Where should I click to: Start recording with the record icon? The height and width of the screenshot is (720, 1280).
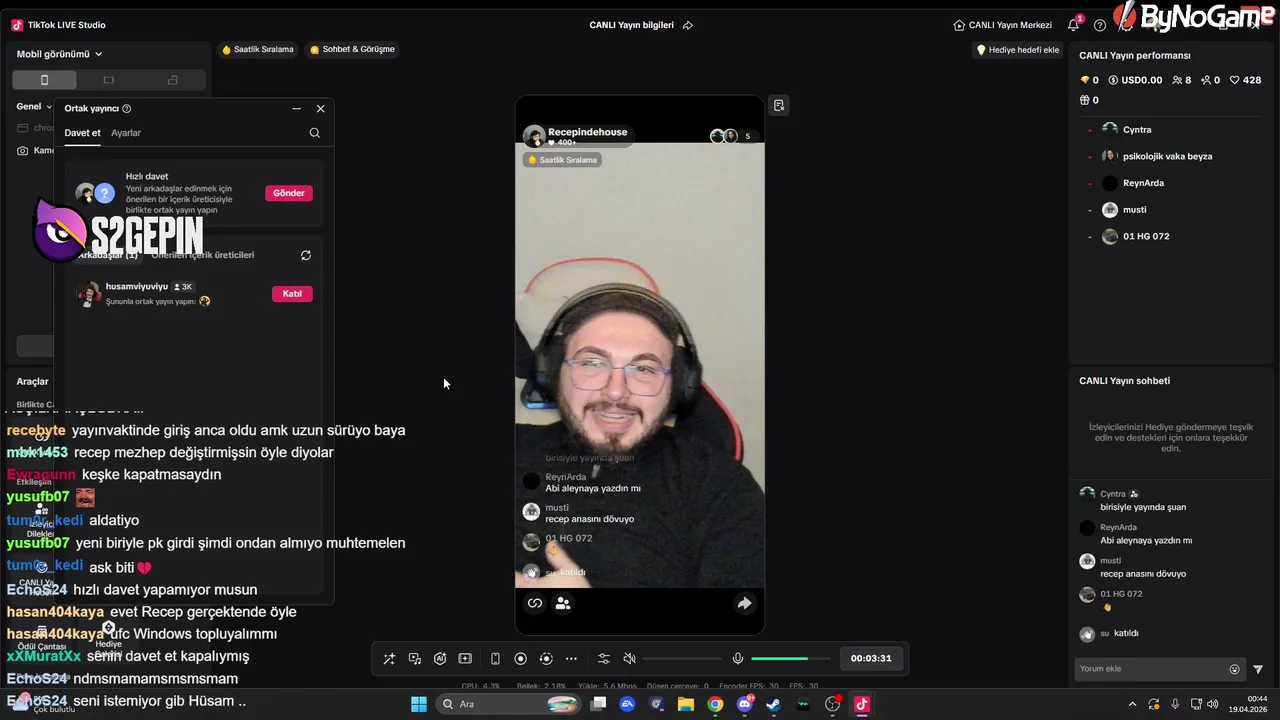pos(520,659)
